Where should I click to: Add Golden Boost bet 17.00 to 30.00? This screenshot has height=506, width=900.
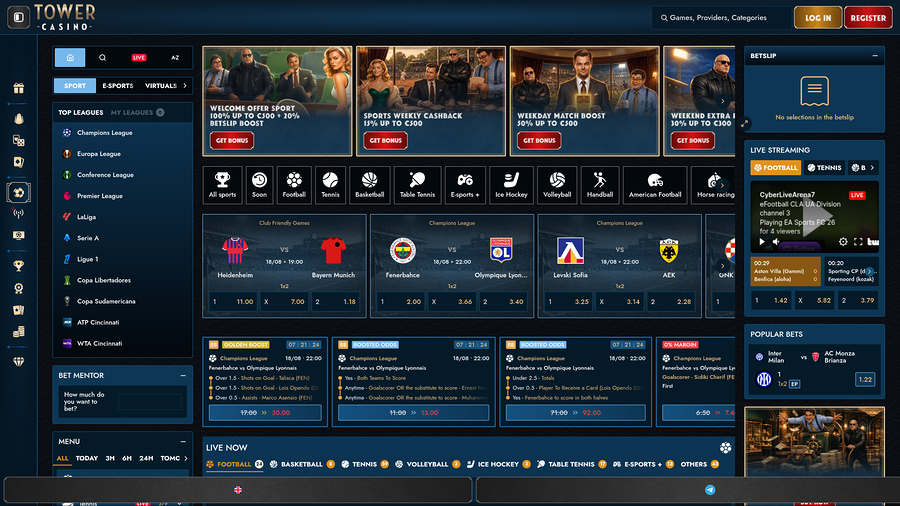pyautogui.click(x=265, y=412)
